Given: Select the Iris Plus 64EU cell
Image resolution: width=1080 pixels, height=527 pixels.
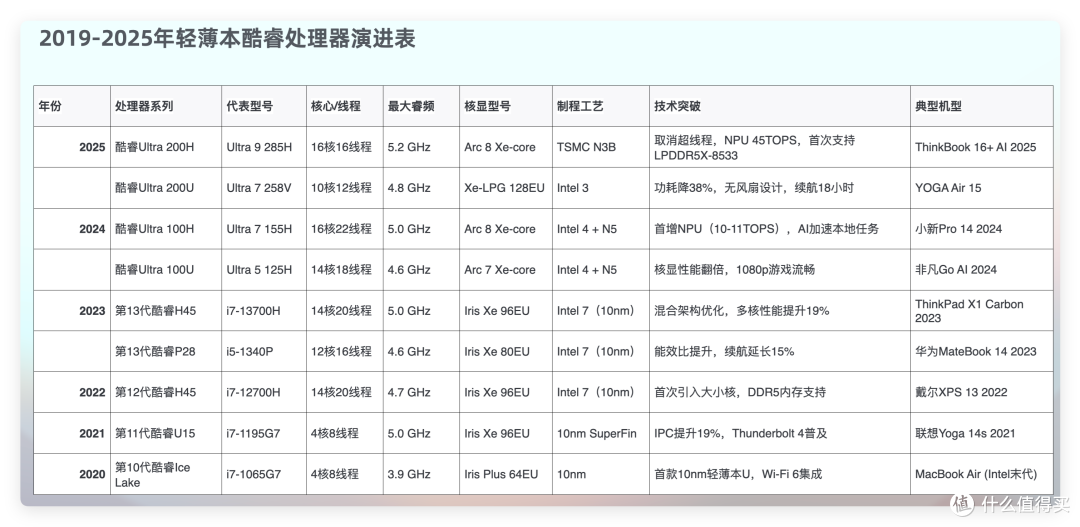Looking at the screenshot, I should click(506, 474).
